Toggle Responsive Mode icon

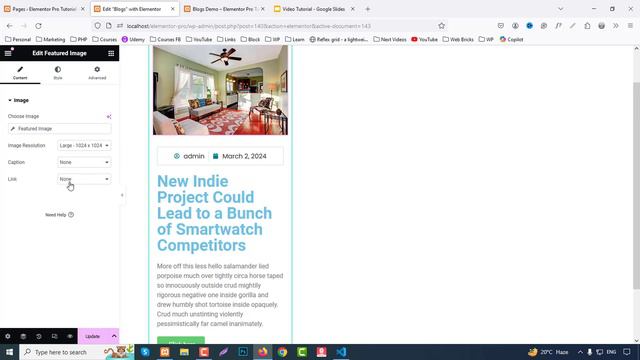(54, 336)
